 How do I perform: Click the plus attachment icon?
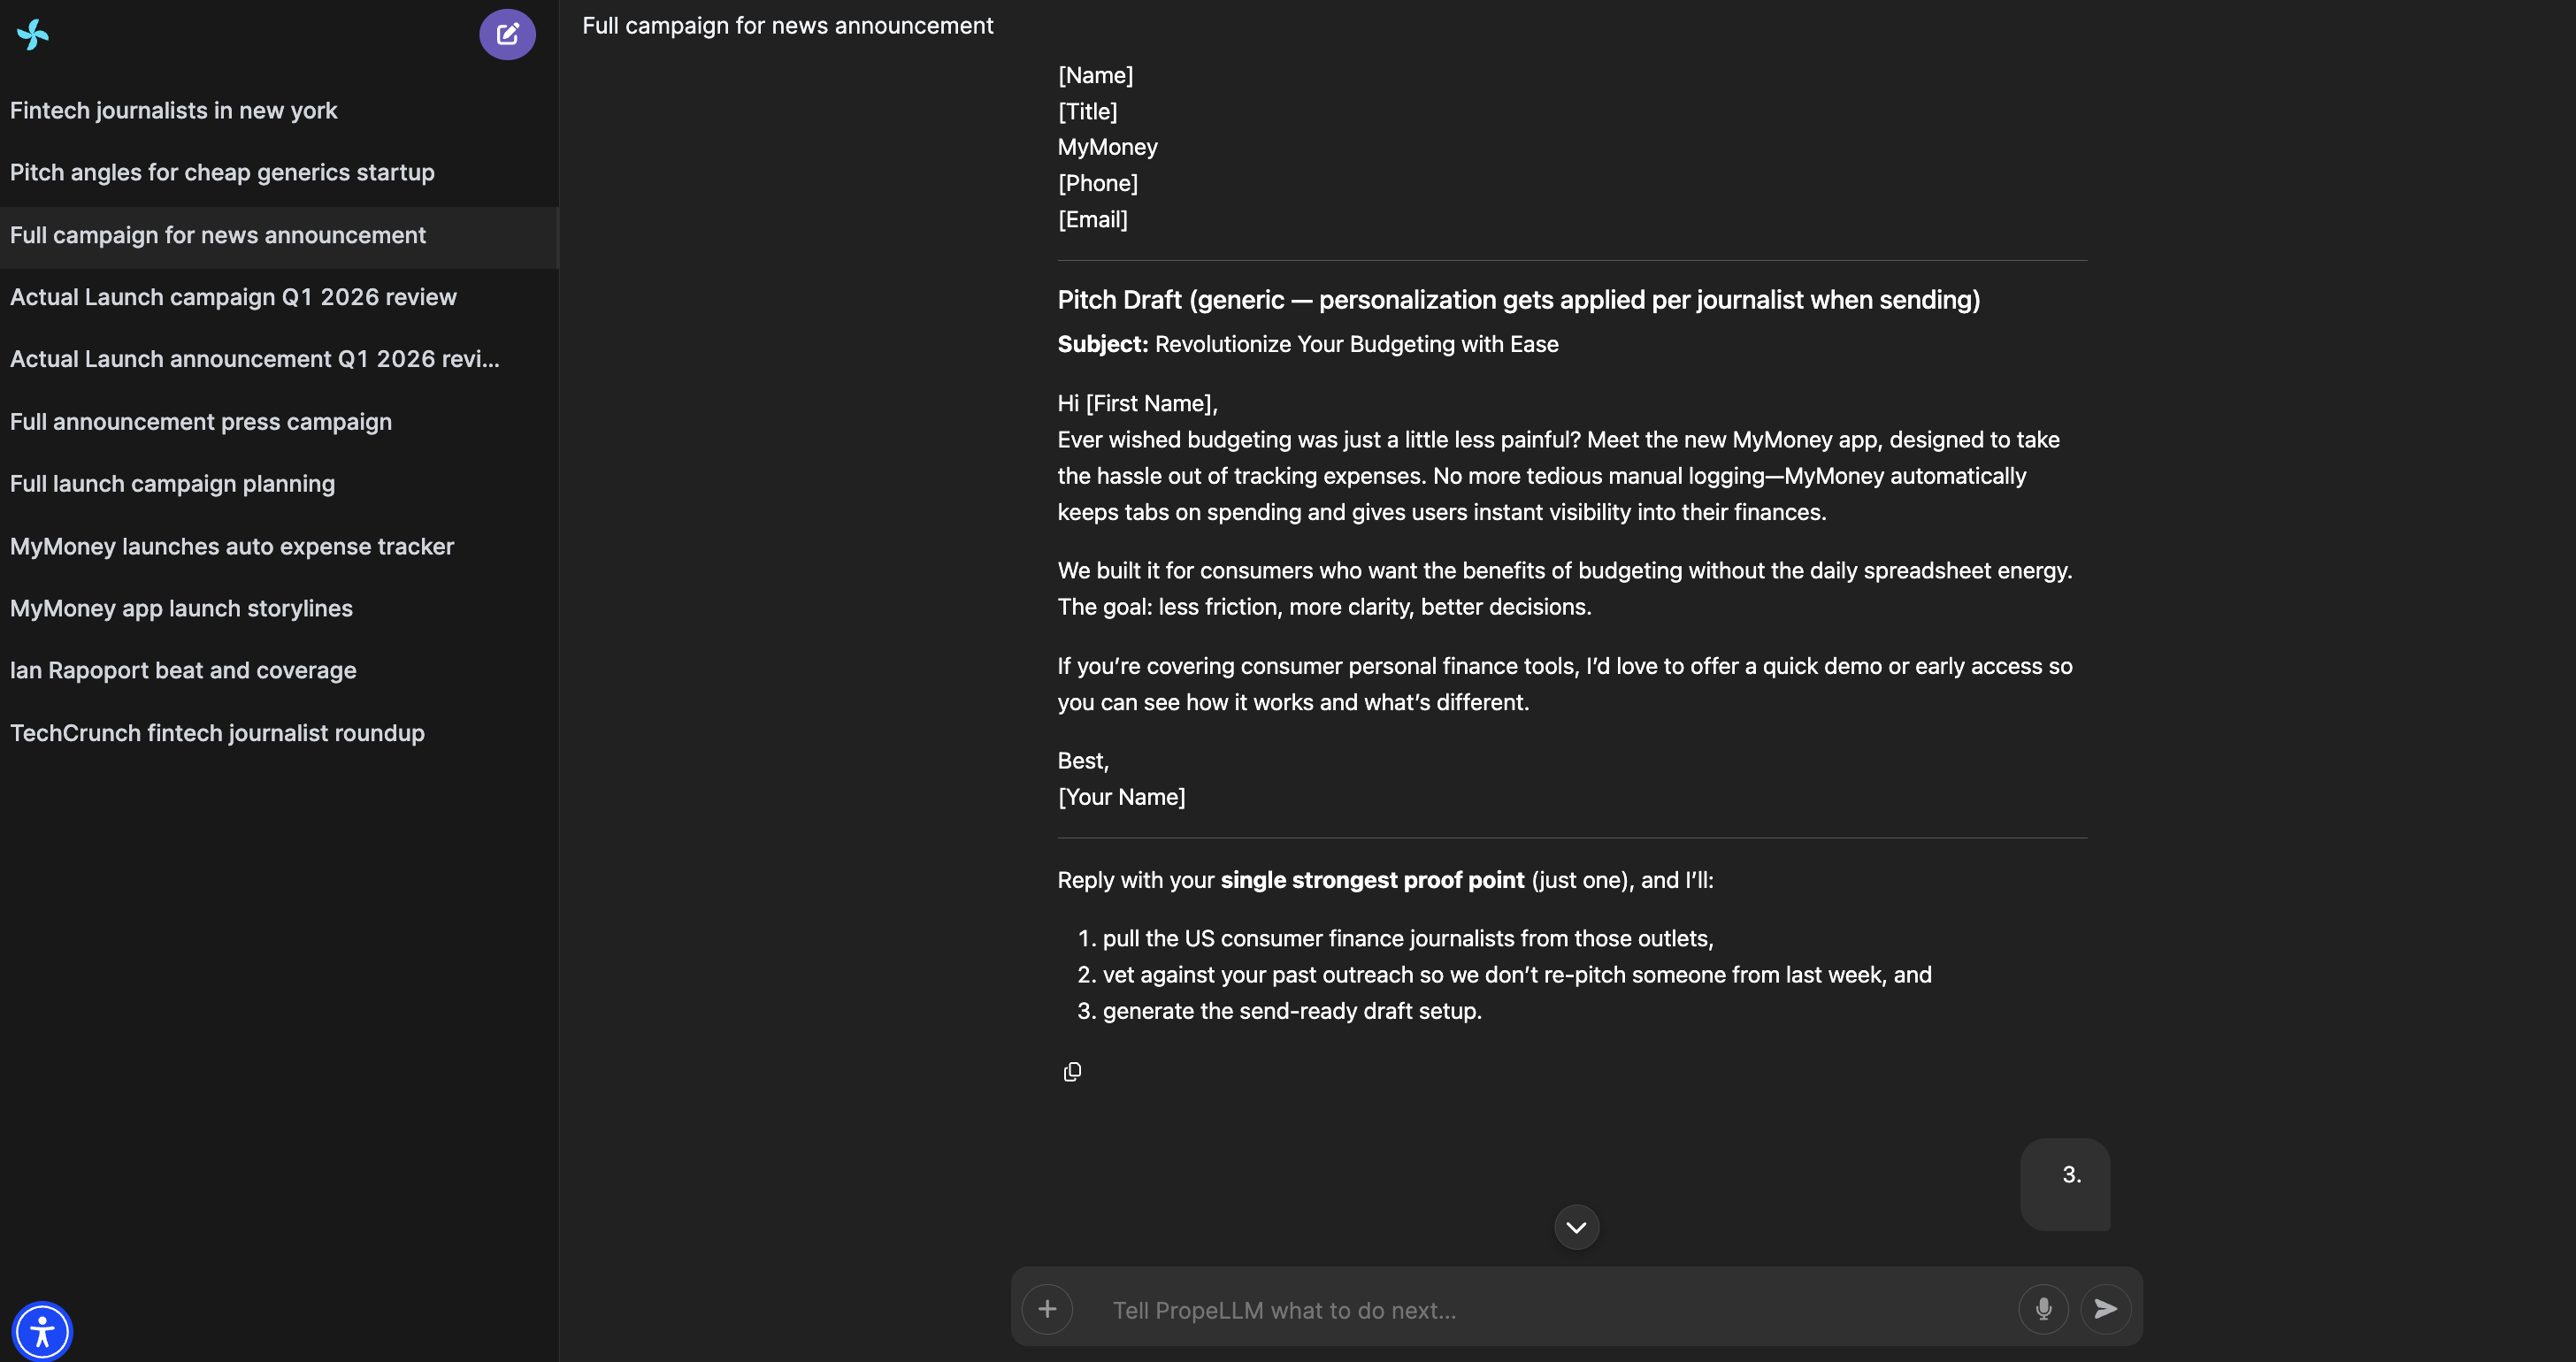(x=1047, y=1309)
